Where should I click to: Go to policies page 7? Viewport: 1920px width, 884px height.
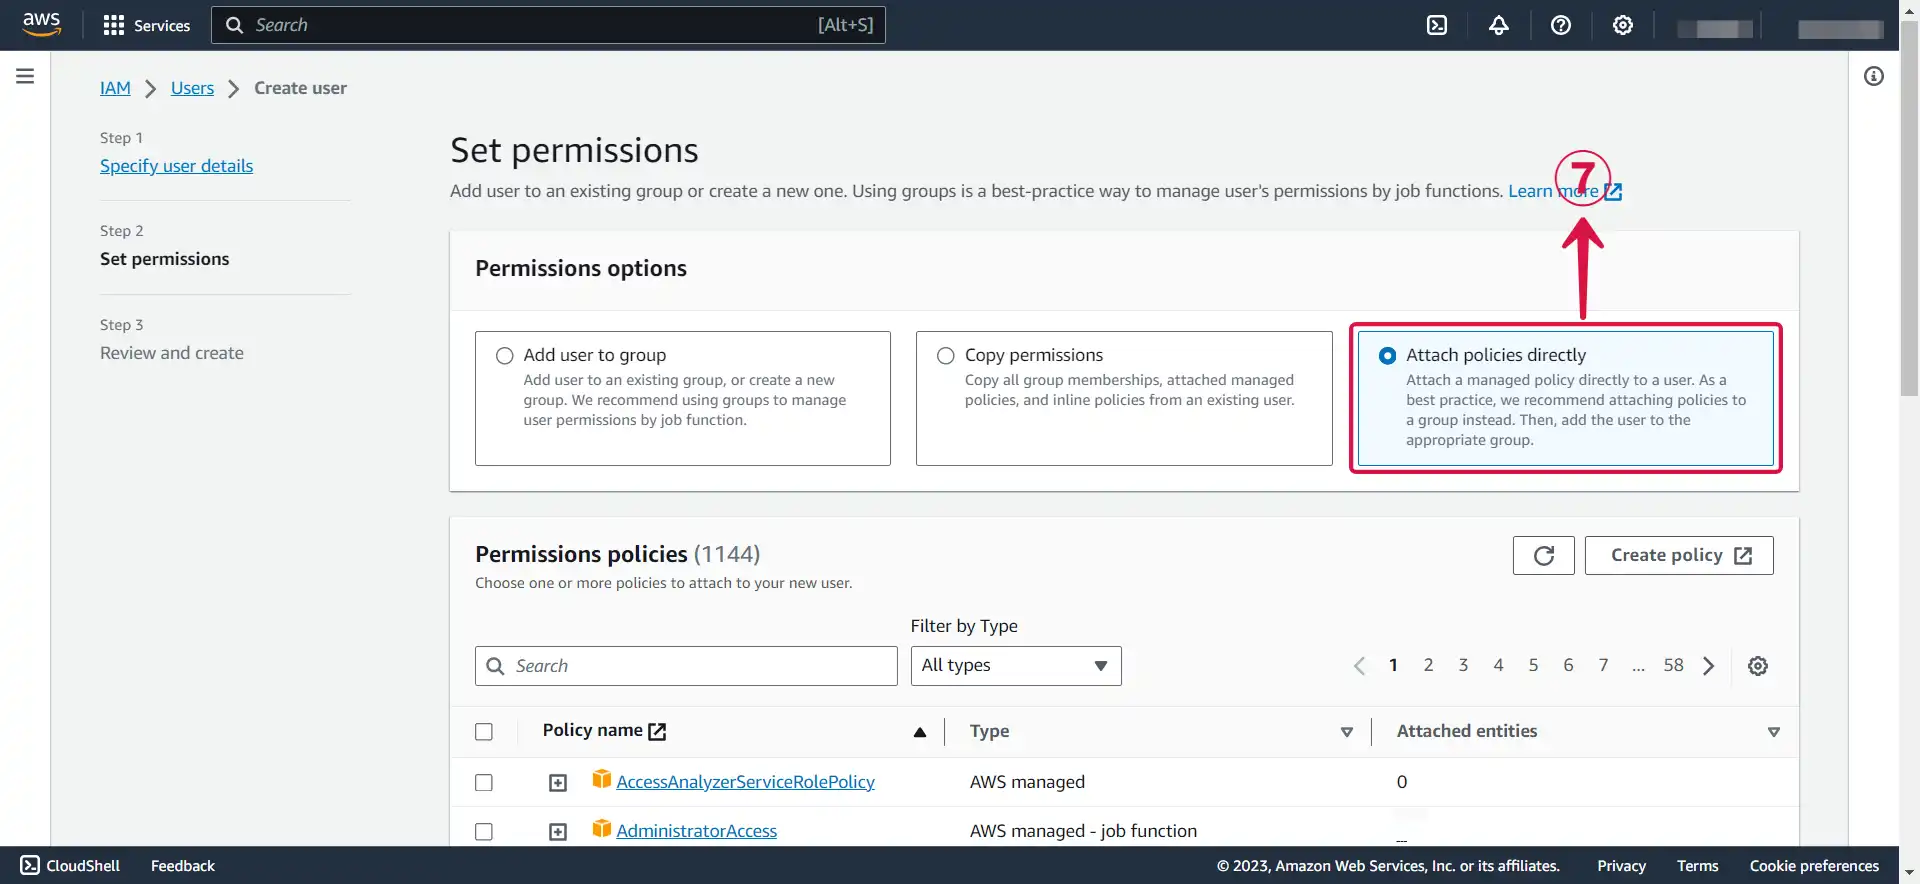1603,665
